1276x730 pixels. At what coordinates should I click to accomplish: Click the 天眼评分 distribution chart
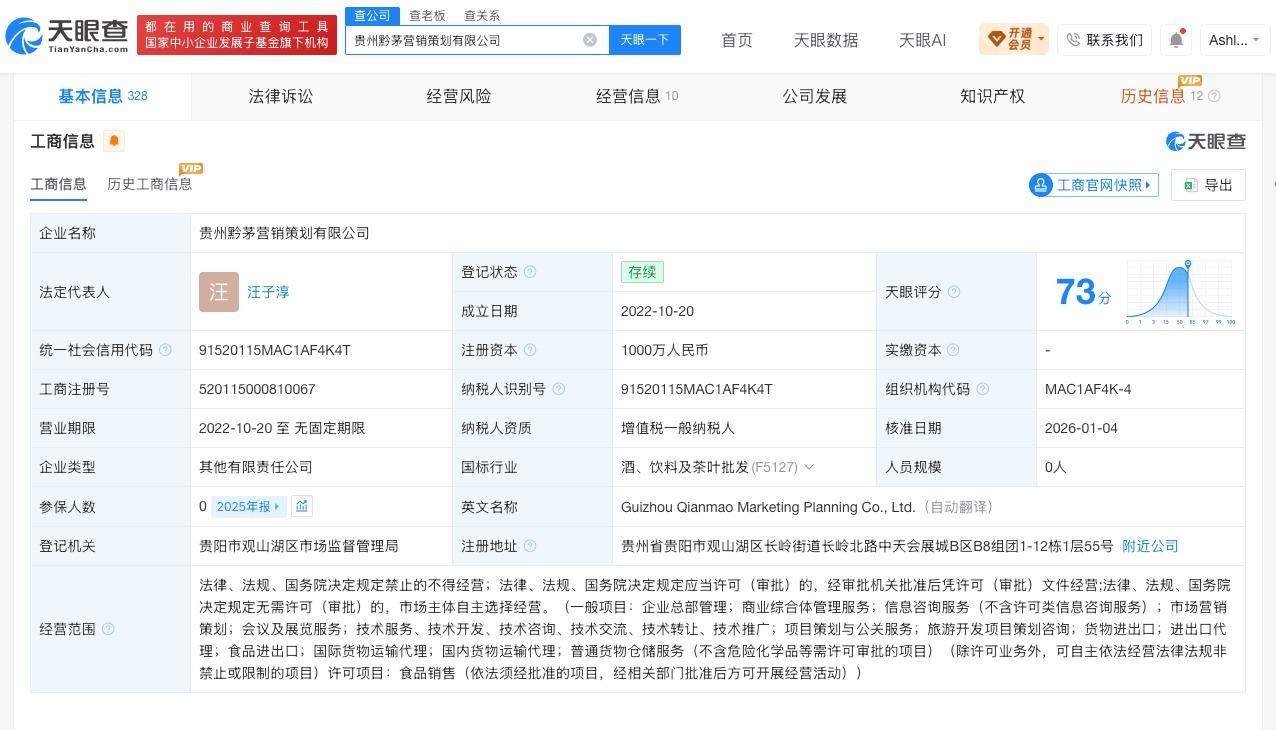tap(1181, 291)
